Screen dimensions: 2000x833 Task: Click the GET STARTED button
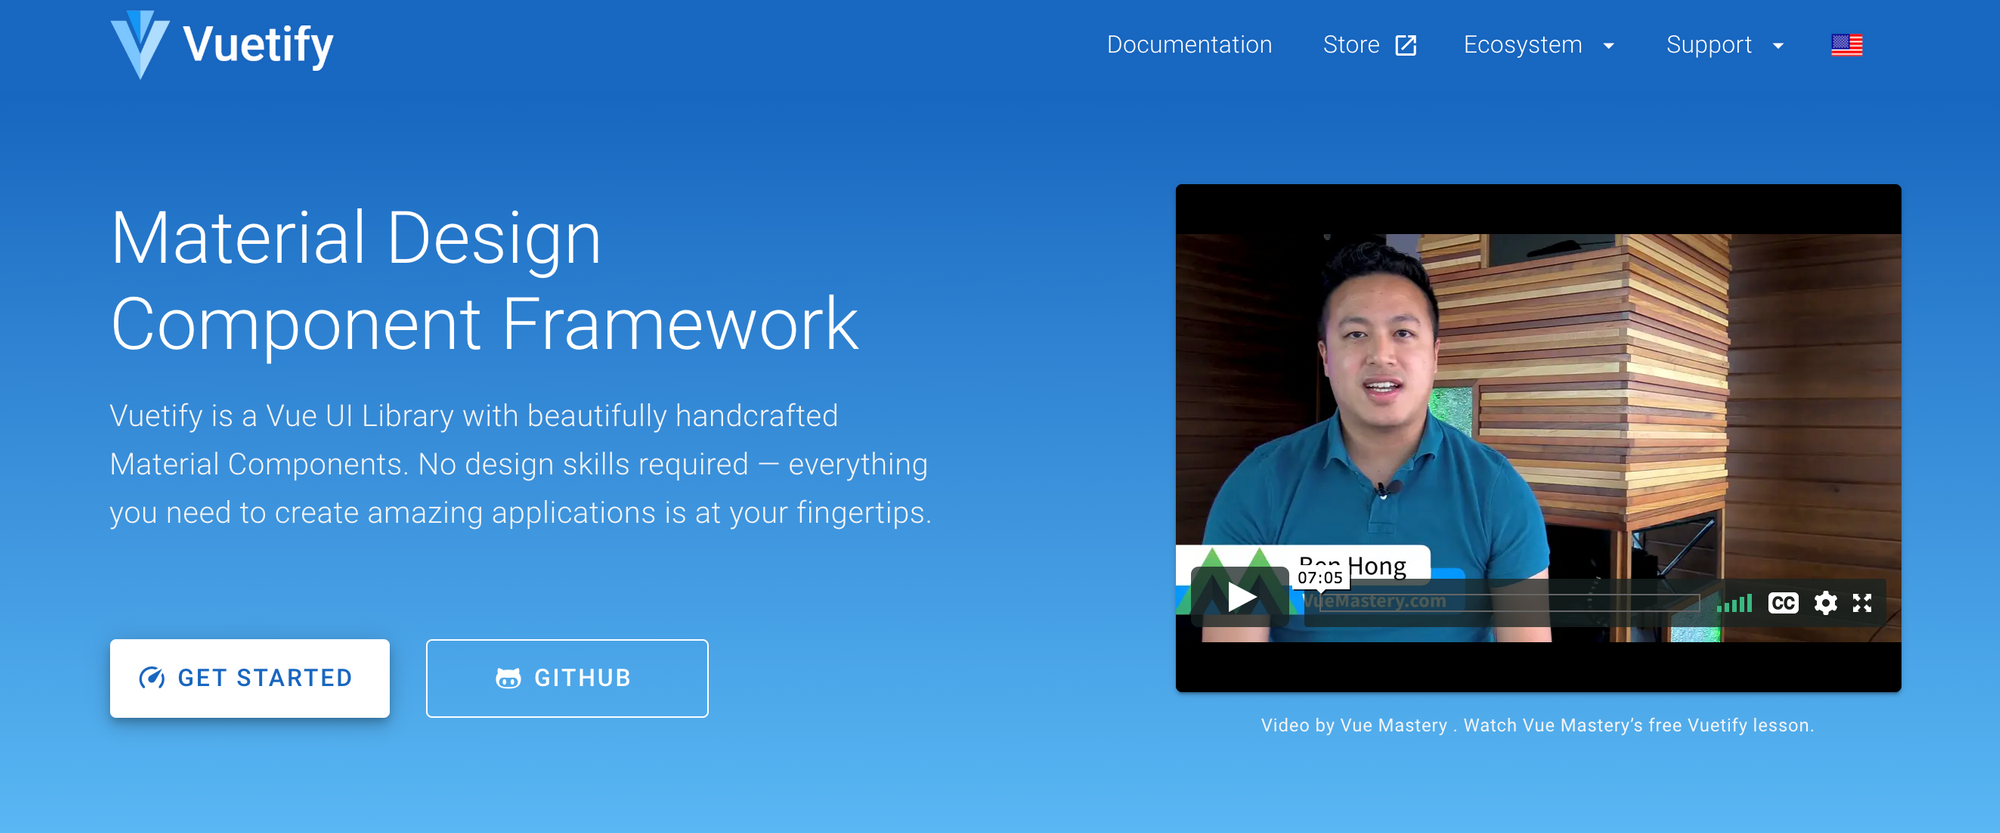(x=250, y=678)
